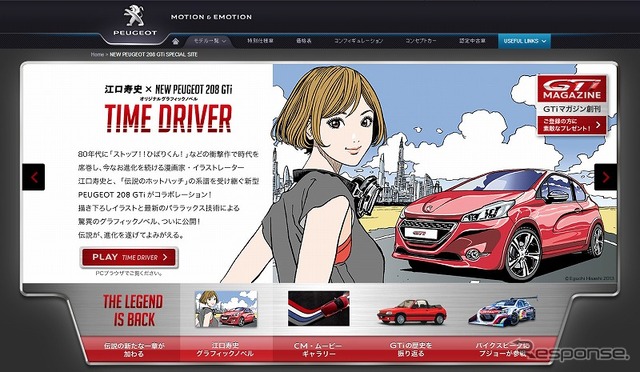
Task: Select the Pikes Peak race car thumbnail
Action: pos(503,311)
